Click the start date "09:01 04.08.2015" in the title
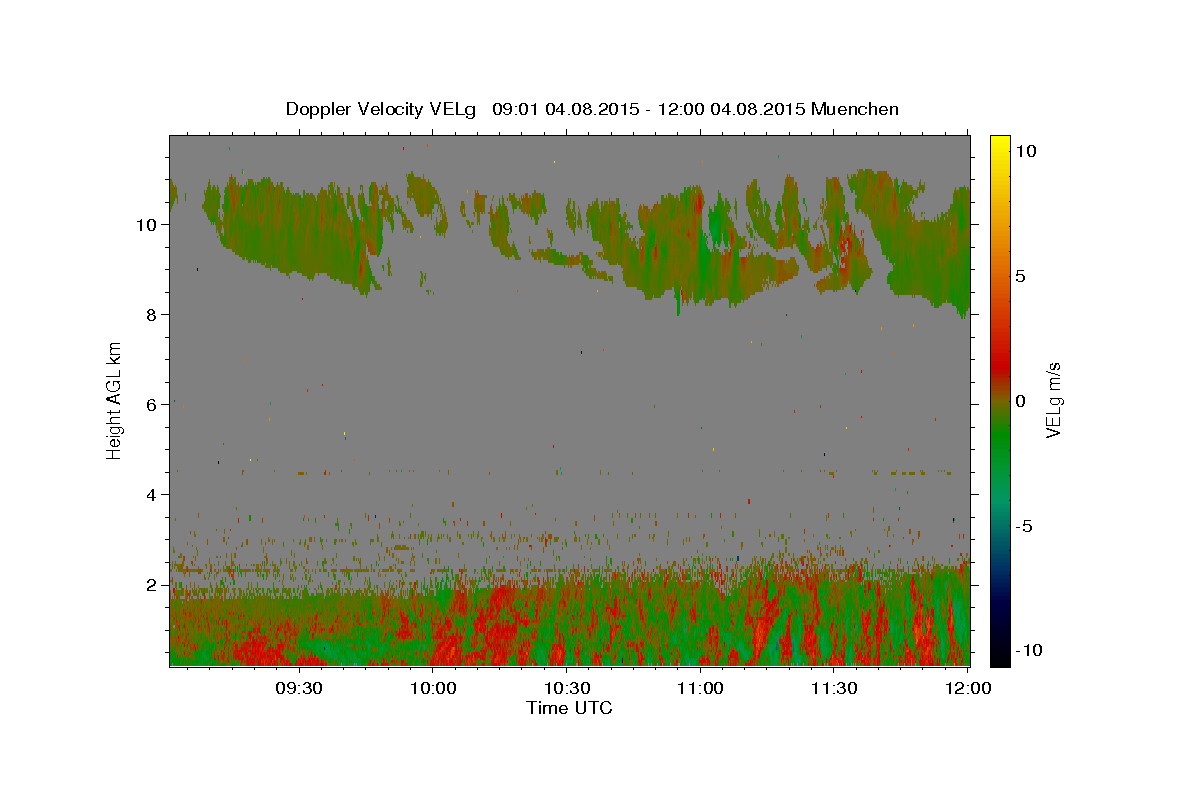 (x=565, y=109)
